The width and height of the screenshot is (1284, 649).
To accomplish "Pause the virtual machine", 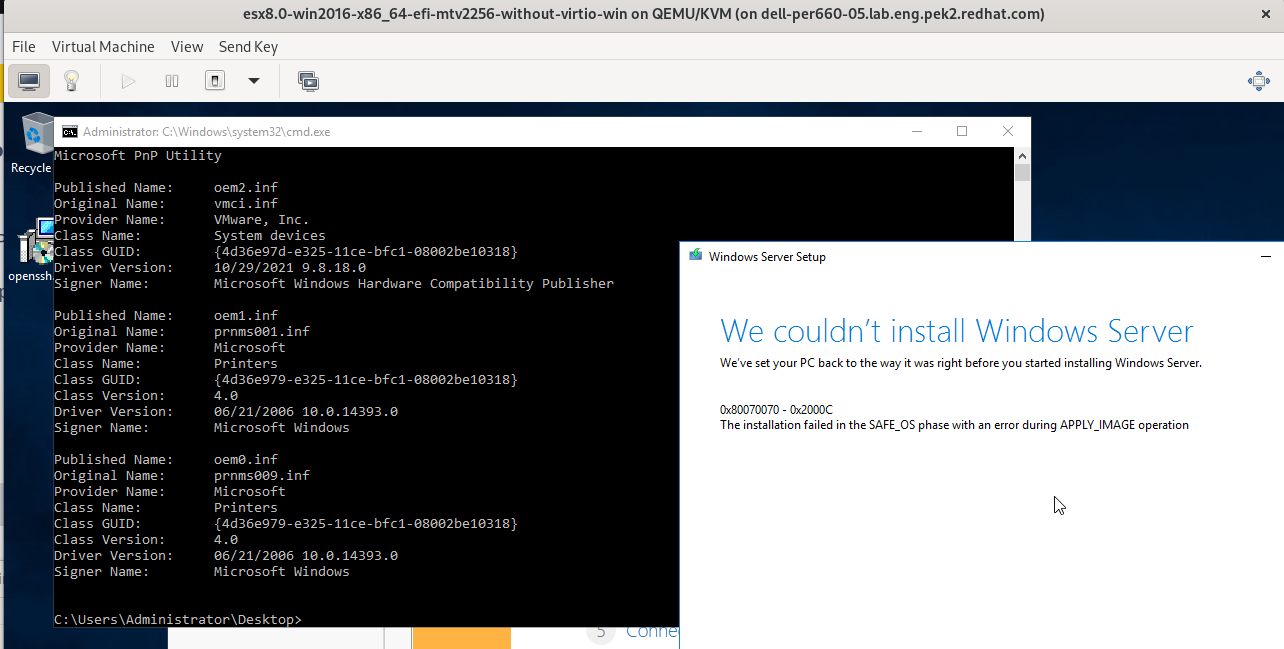I will [172, 81].
